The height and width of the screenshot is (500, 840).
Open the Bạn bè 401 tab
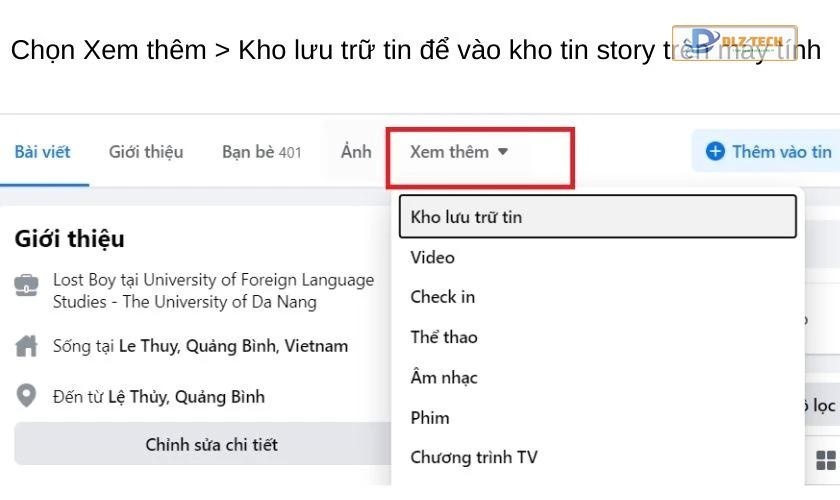pos(261,152)
